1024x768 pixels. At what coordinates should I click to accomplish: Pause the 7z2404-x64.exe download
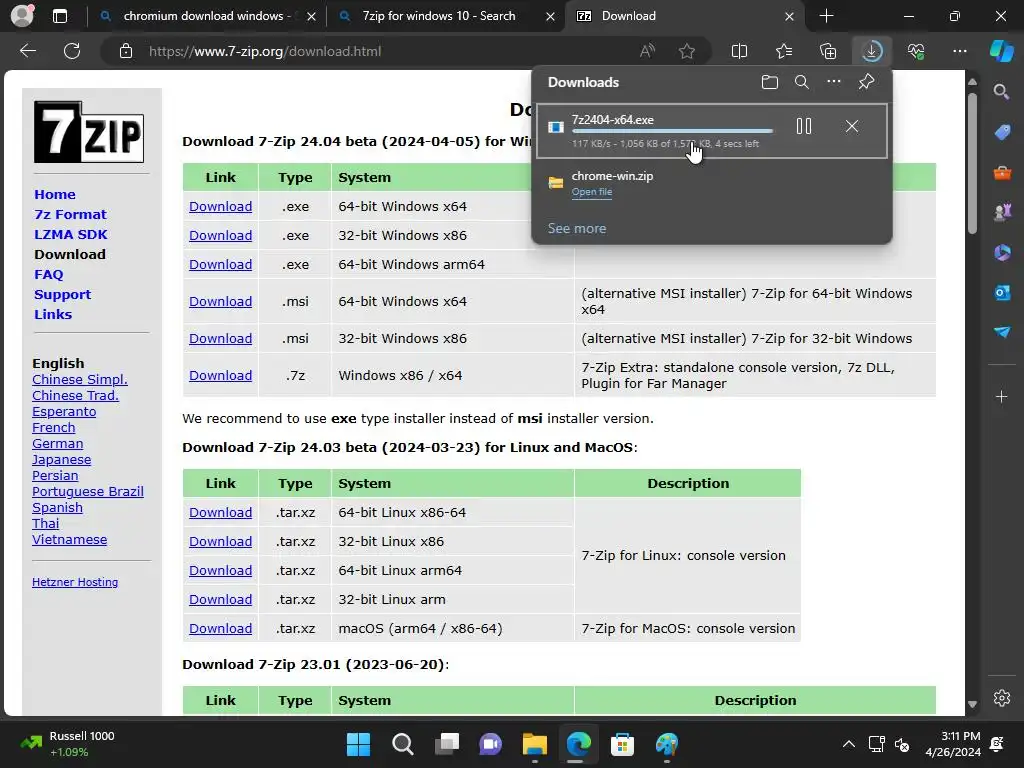tap(804, 126)
